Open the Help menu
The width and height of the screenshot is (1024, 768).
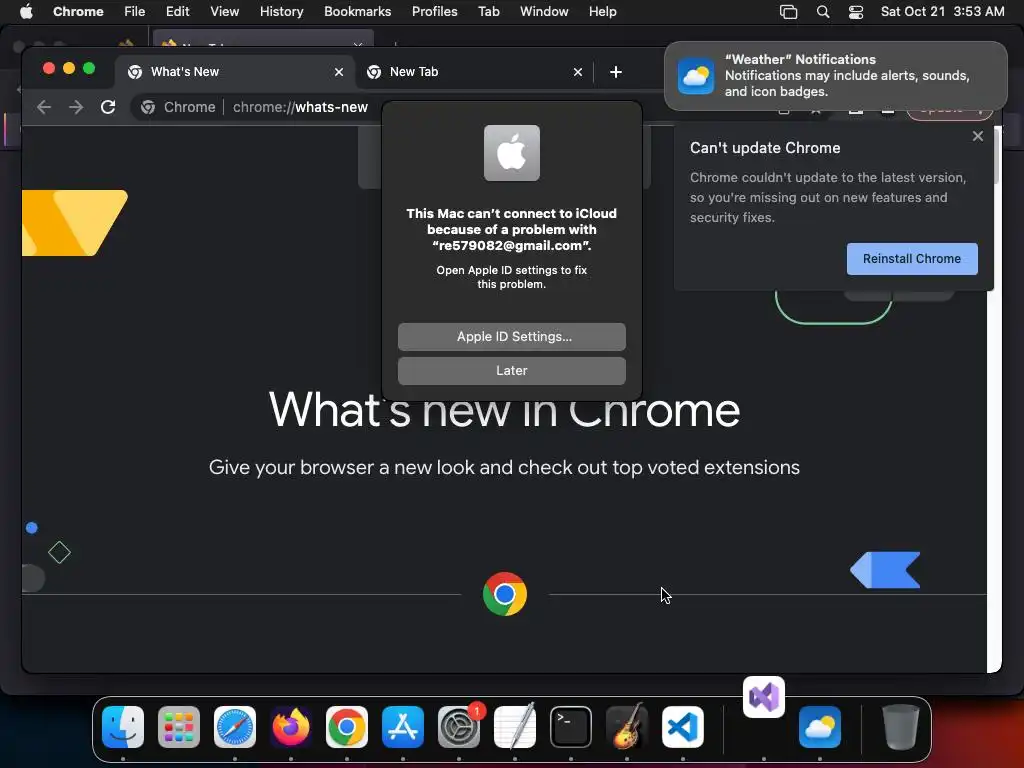tap(602, 12)
